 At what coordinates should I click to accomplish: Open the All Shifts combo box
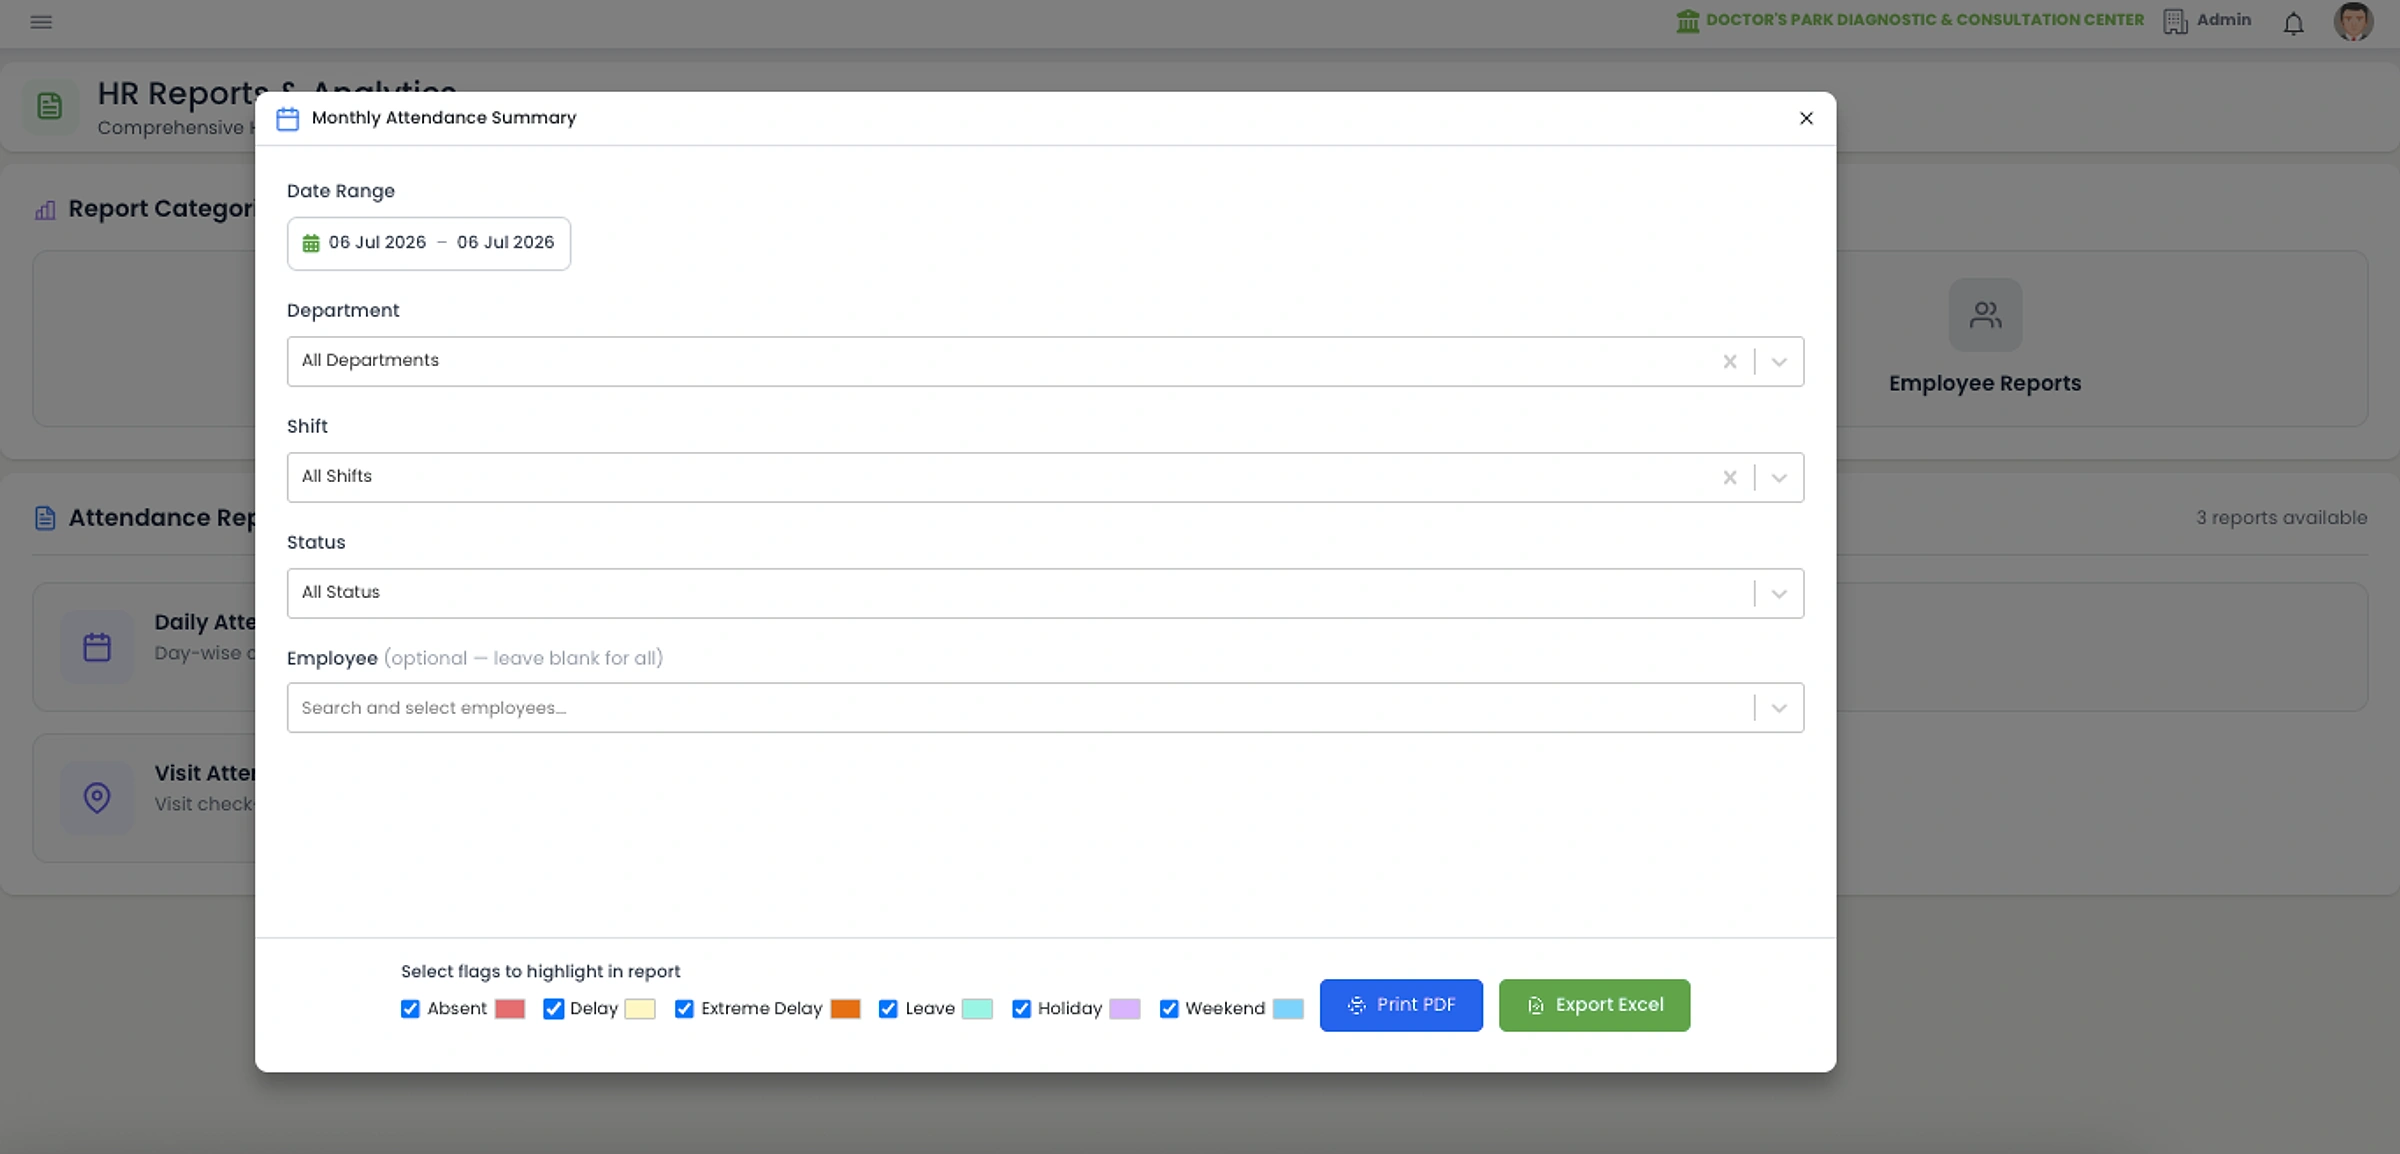coord(1045,478)
